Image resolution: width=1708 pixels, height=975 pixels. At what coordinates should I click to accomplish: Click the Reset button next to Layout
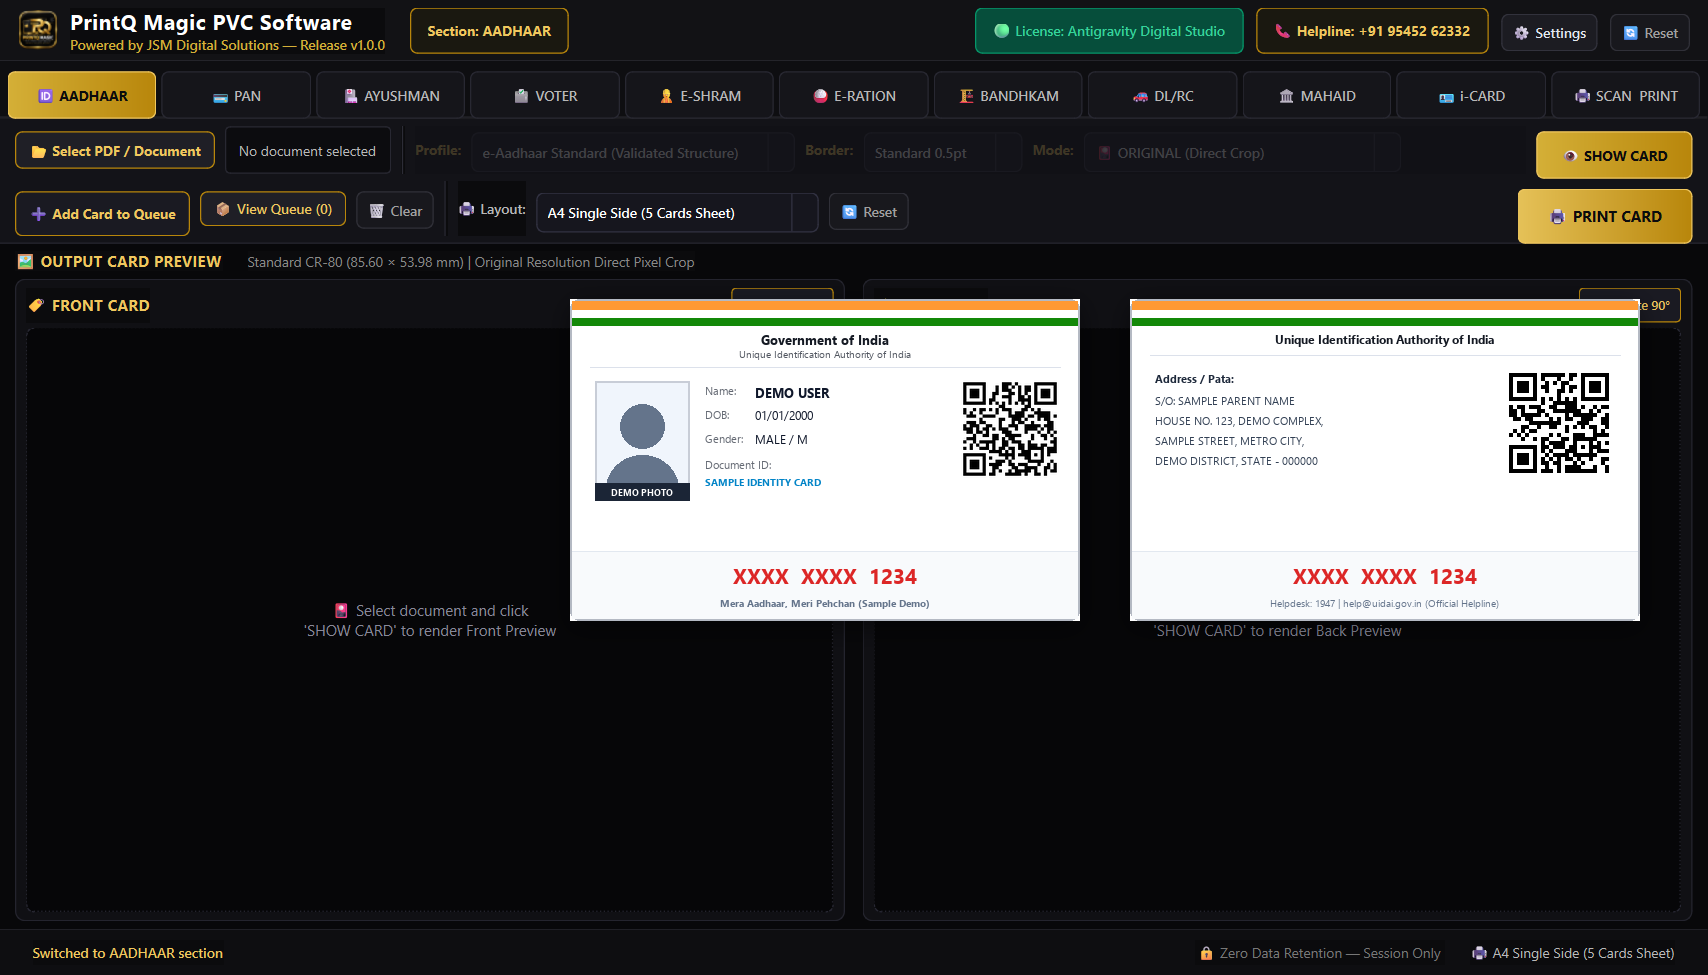[868, 212]
